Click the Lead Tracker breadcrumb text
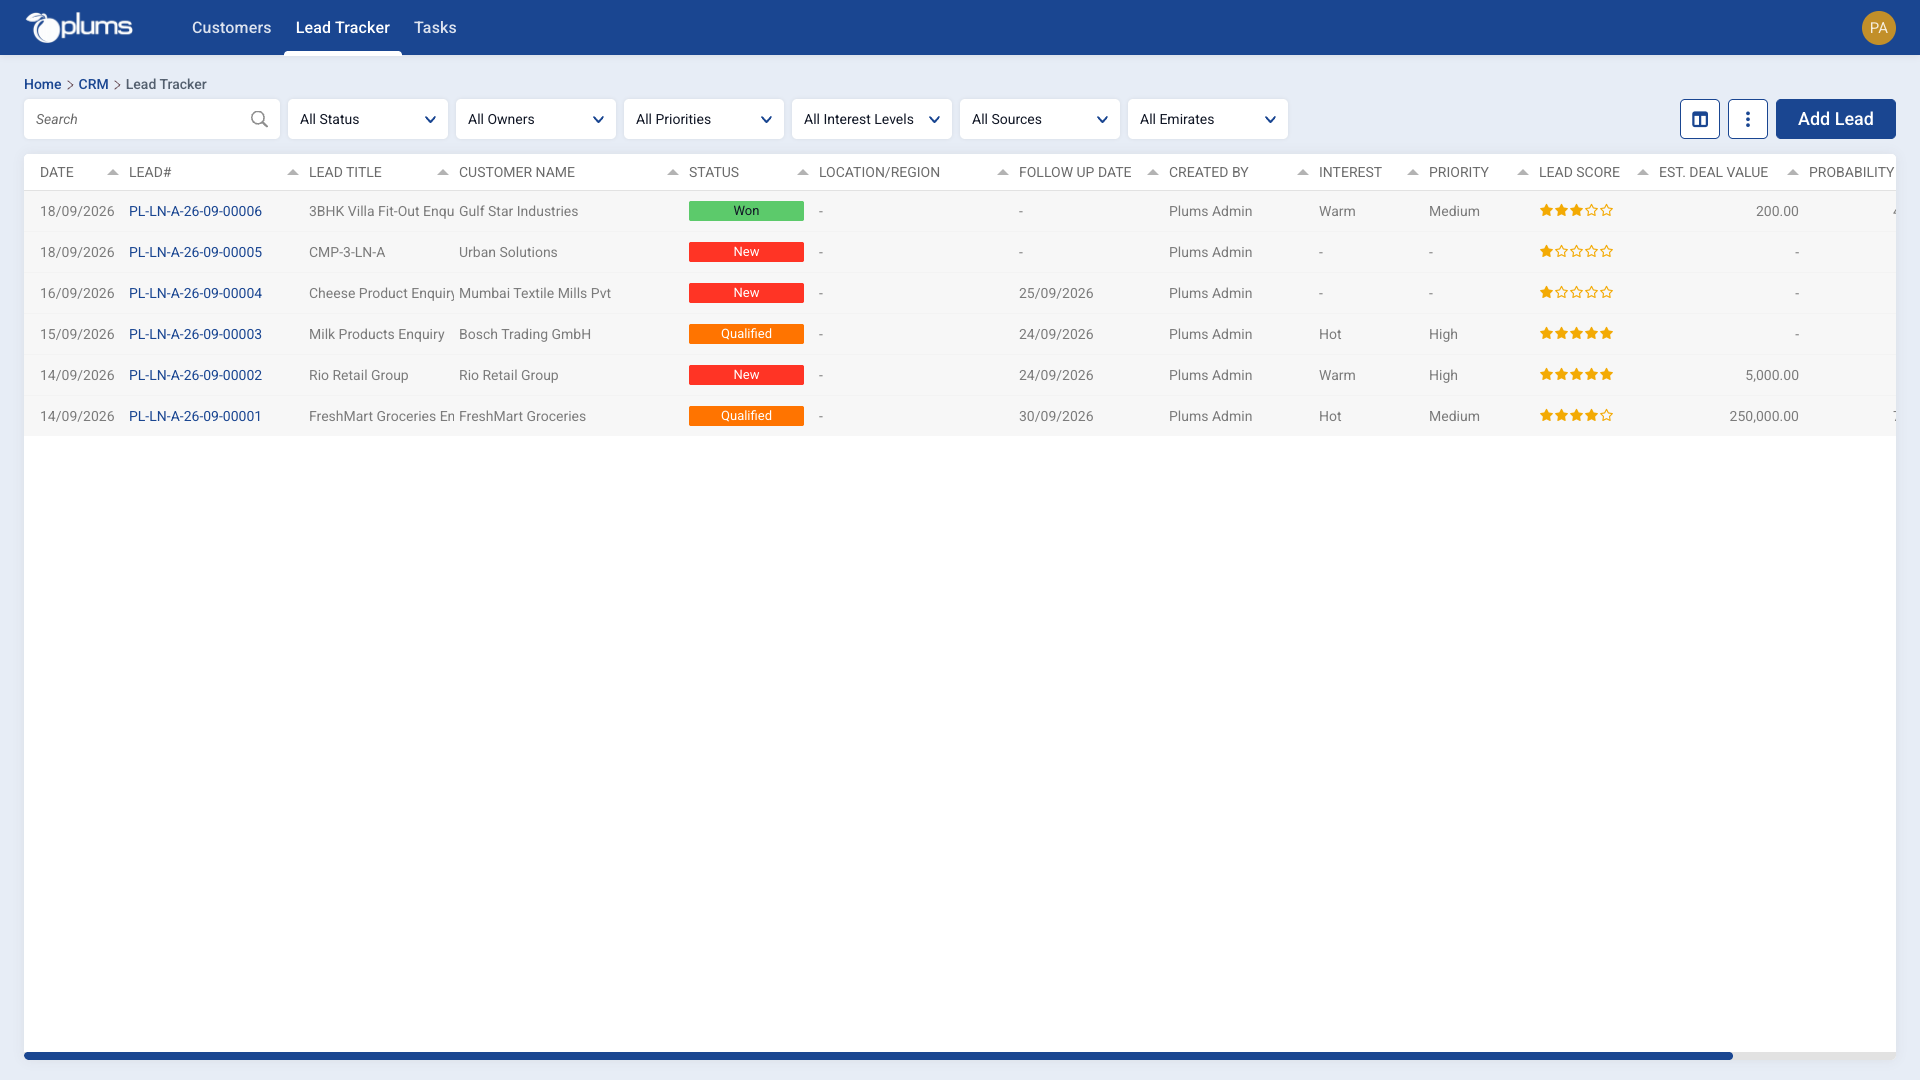The height and width of the screenshot is (1080, 1920). 166,84
